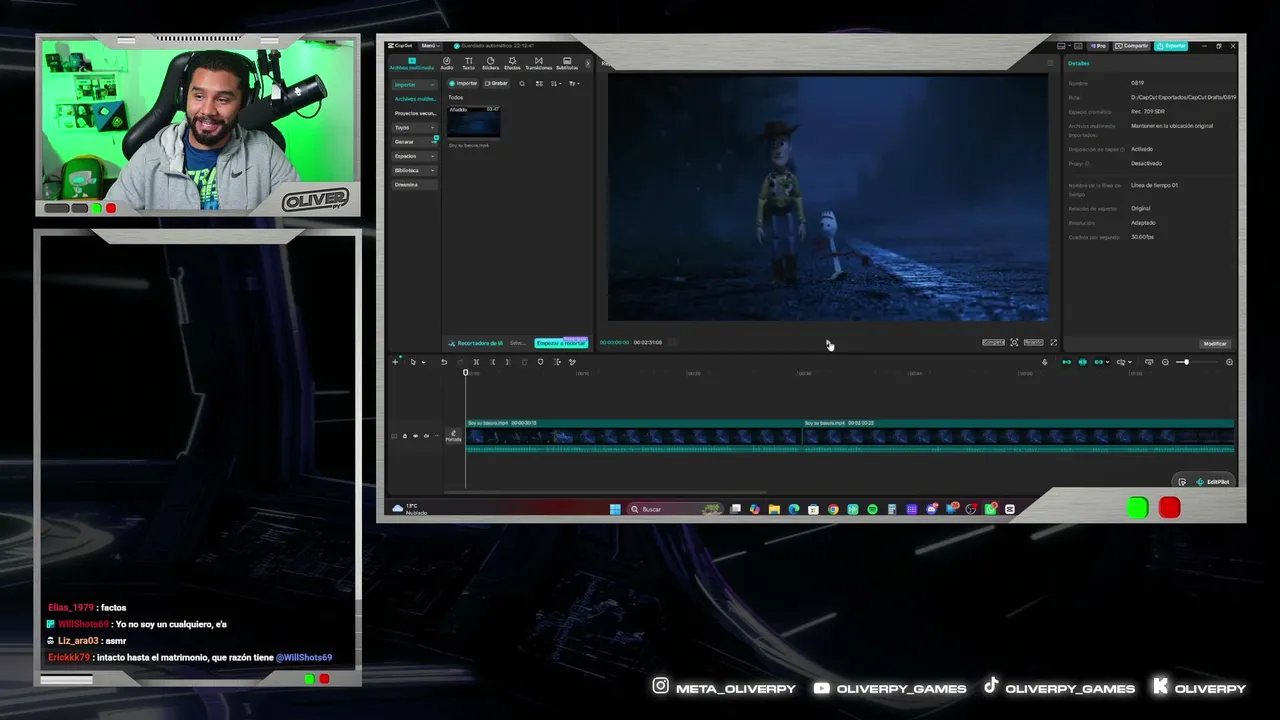Toggle the main track magnet
This screenshot has width=1280, height=720.
point(1066,362)
